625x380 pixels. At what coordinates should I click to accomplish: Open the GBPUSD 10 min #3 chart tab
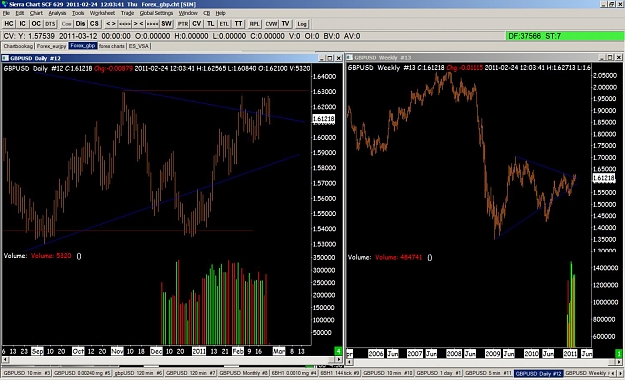coord(27,373)
